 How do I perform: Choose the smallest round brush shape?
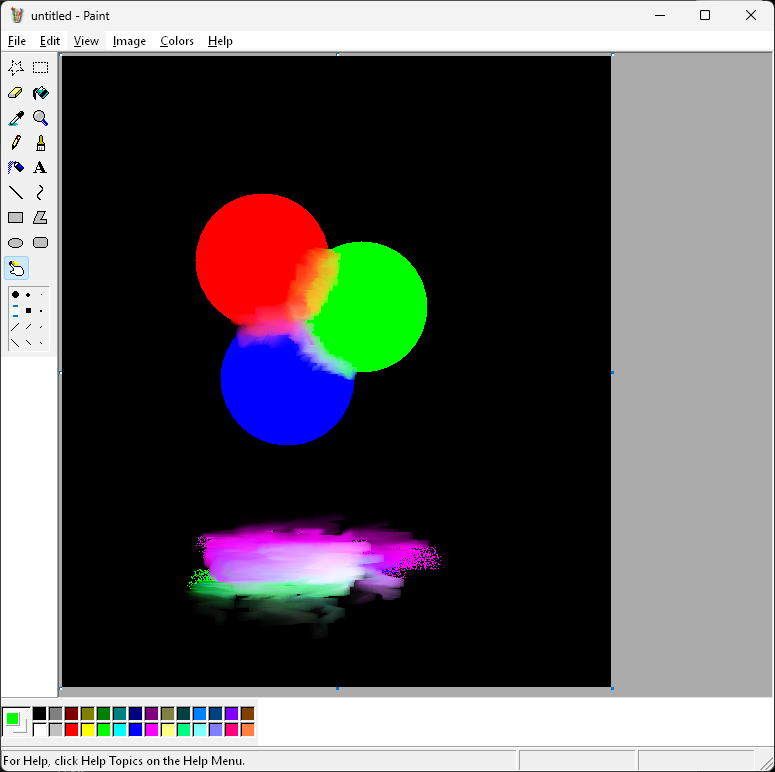[x=41, y=295]
